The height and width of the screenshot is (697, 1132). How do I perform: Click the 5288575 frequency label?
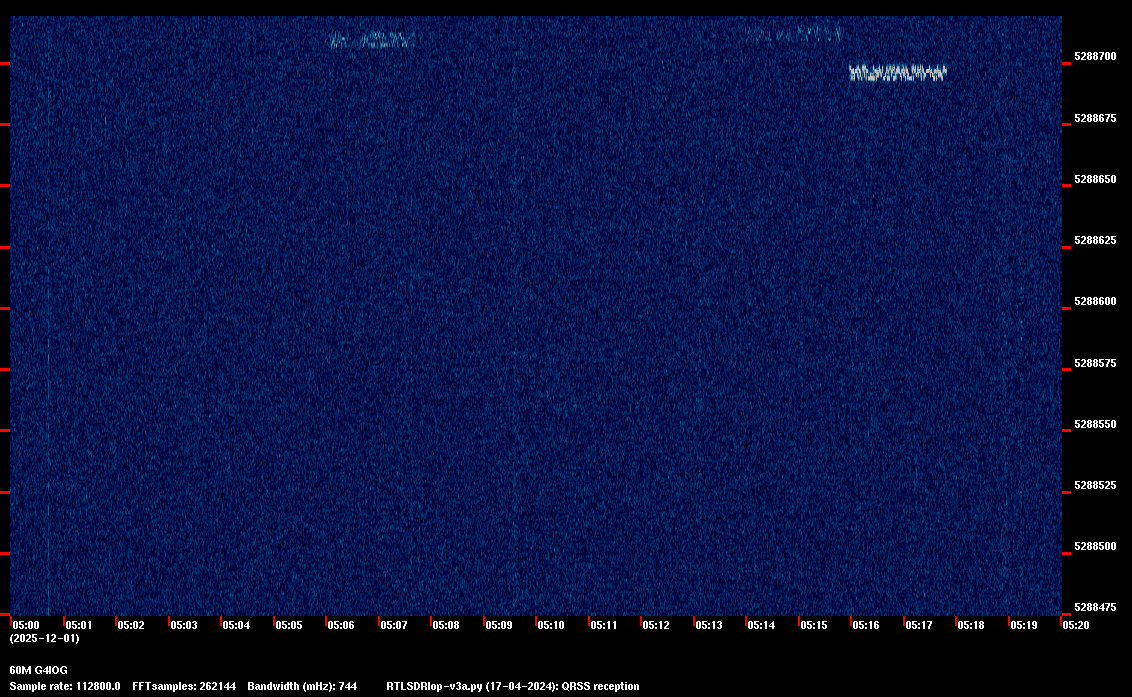point(1095,363)
